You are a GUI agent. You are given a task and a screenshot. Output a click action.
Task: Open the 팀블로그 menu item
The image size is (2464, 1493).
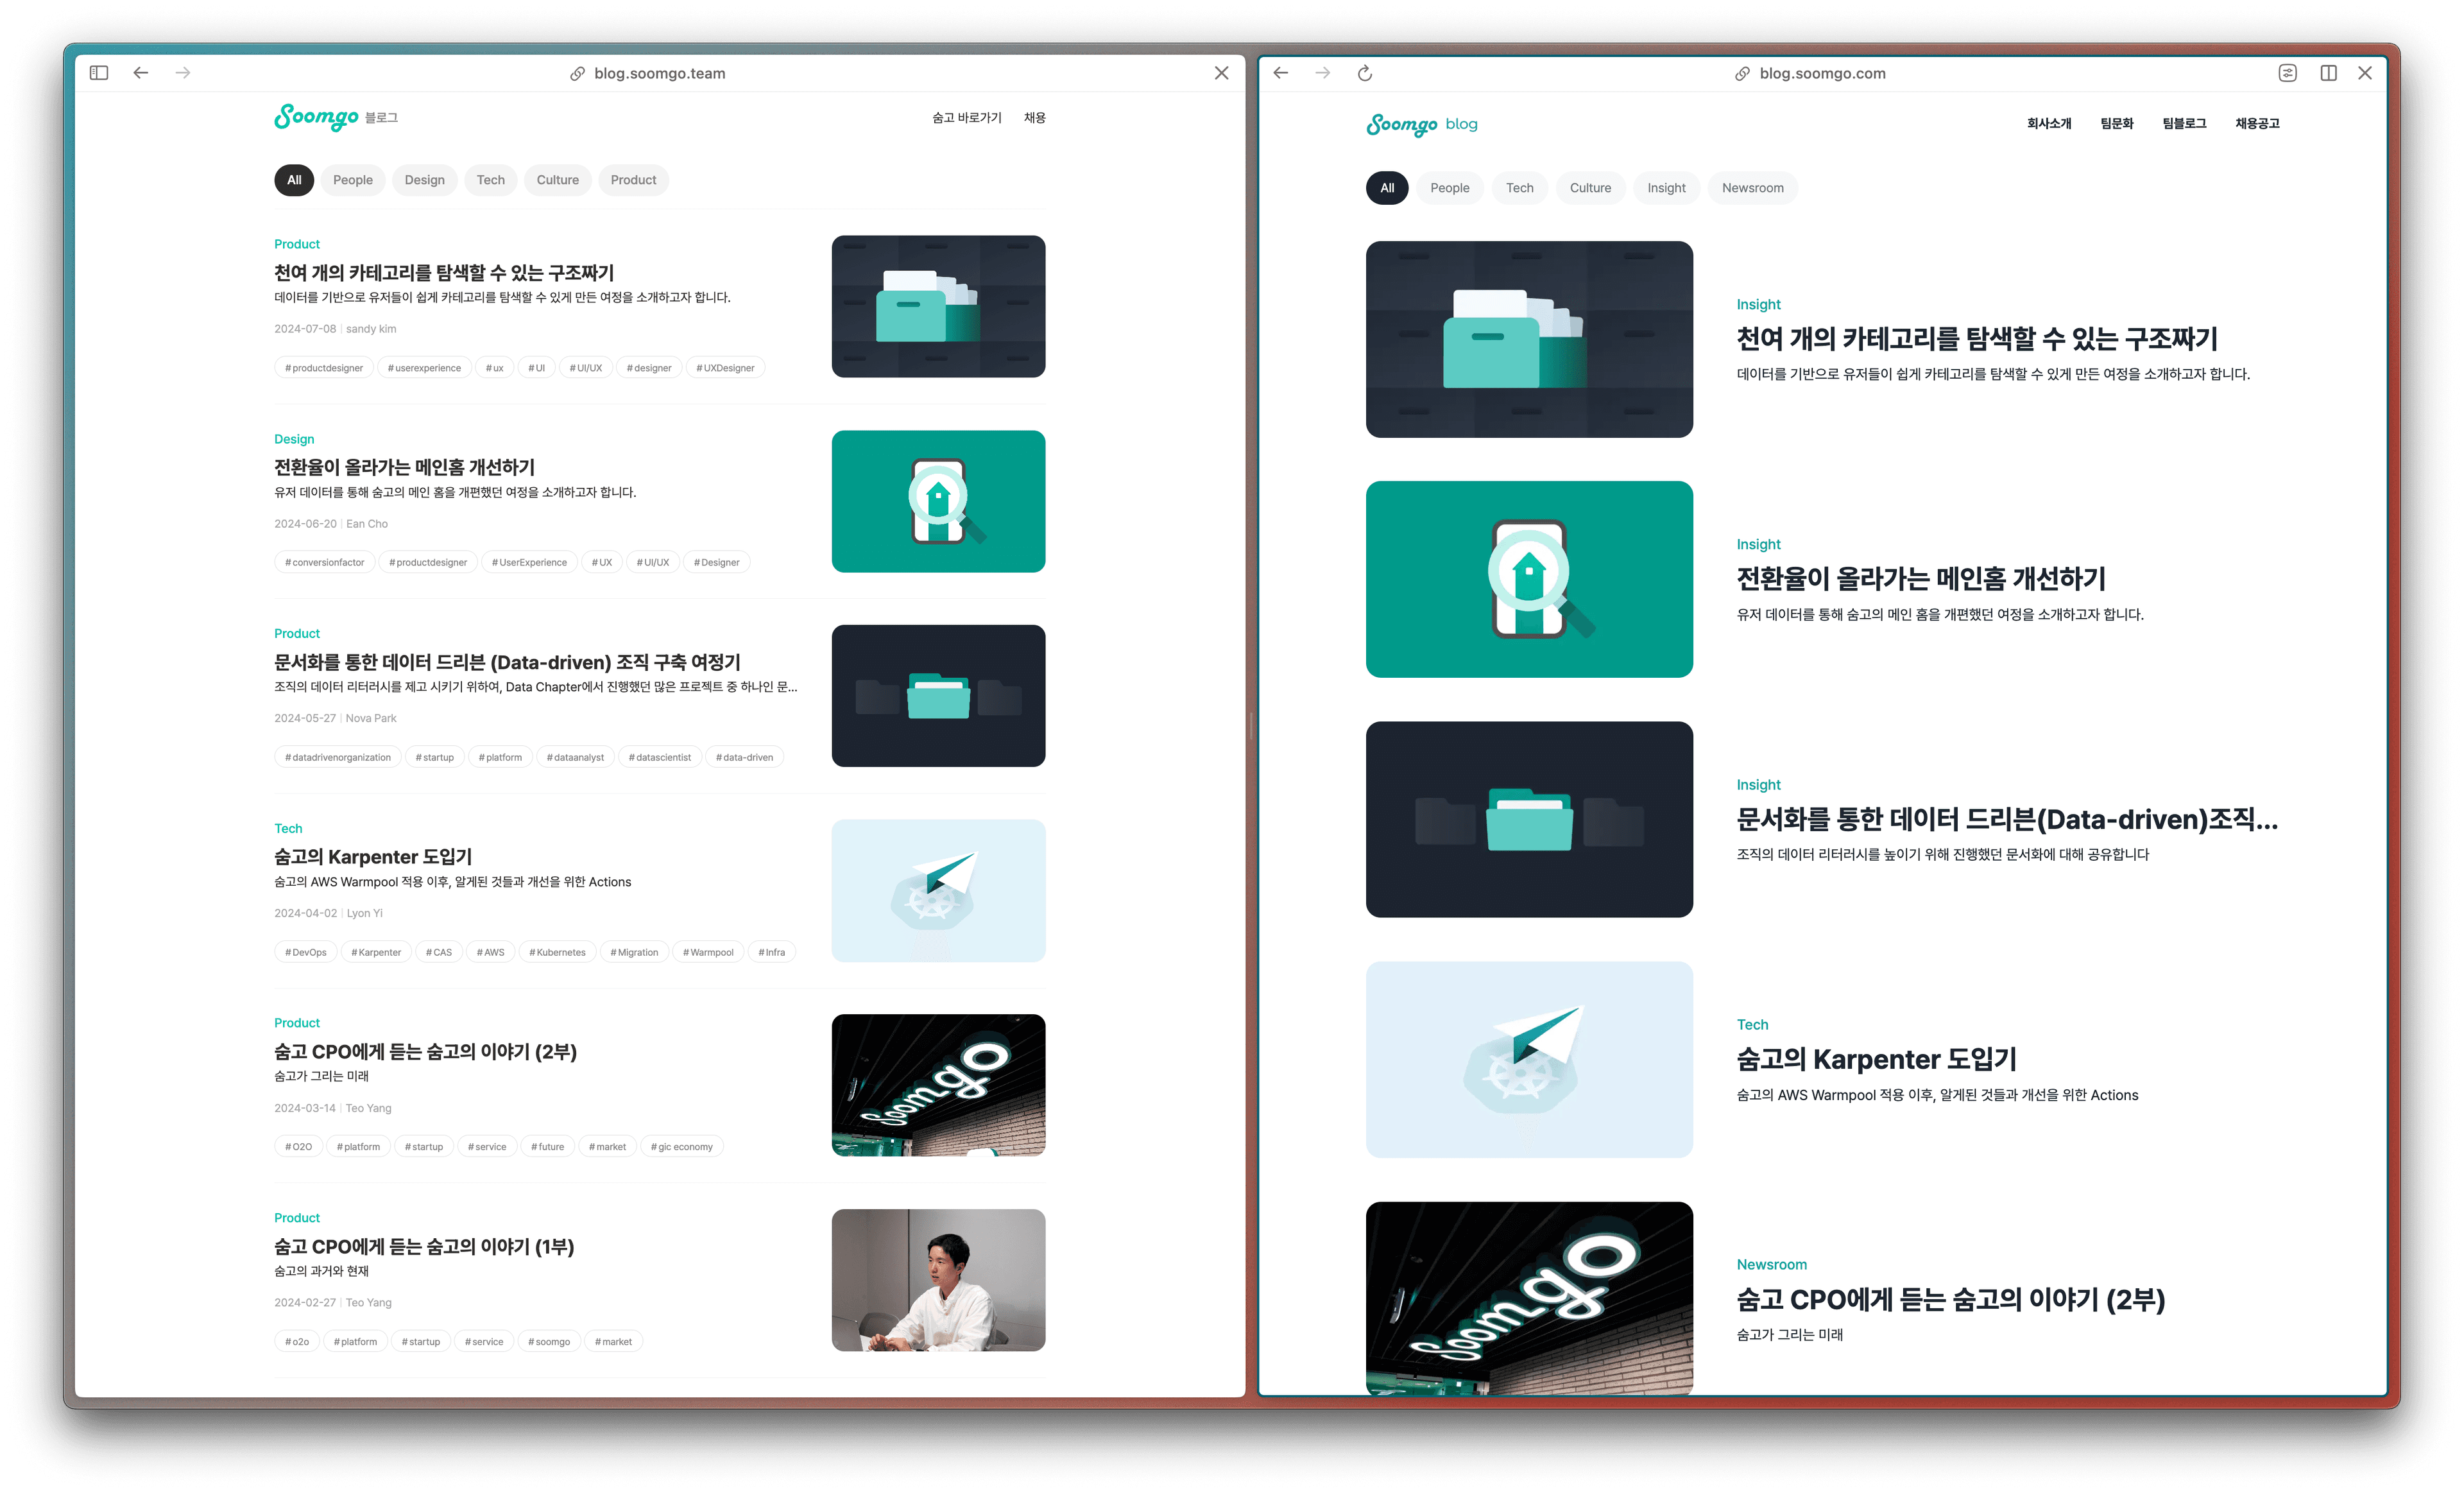click(x=2184, y=124)
